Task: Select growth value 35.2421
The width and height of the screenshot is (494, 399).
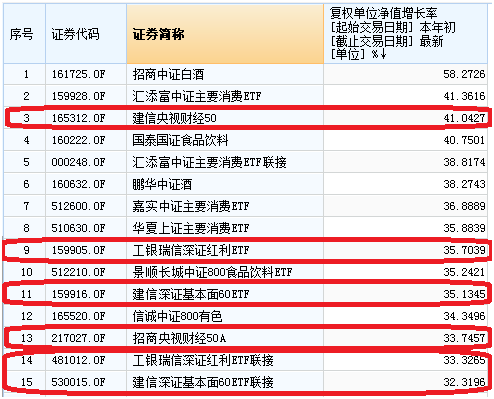Action: pos(464,272)
